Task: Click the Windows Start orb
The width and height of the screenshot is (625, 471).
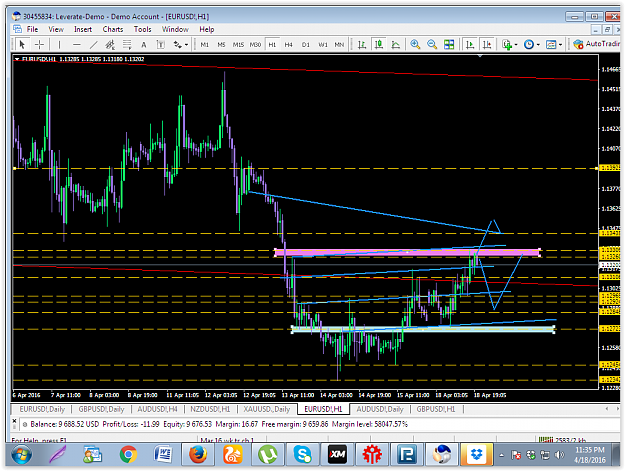Action: point(22,455)
